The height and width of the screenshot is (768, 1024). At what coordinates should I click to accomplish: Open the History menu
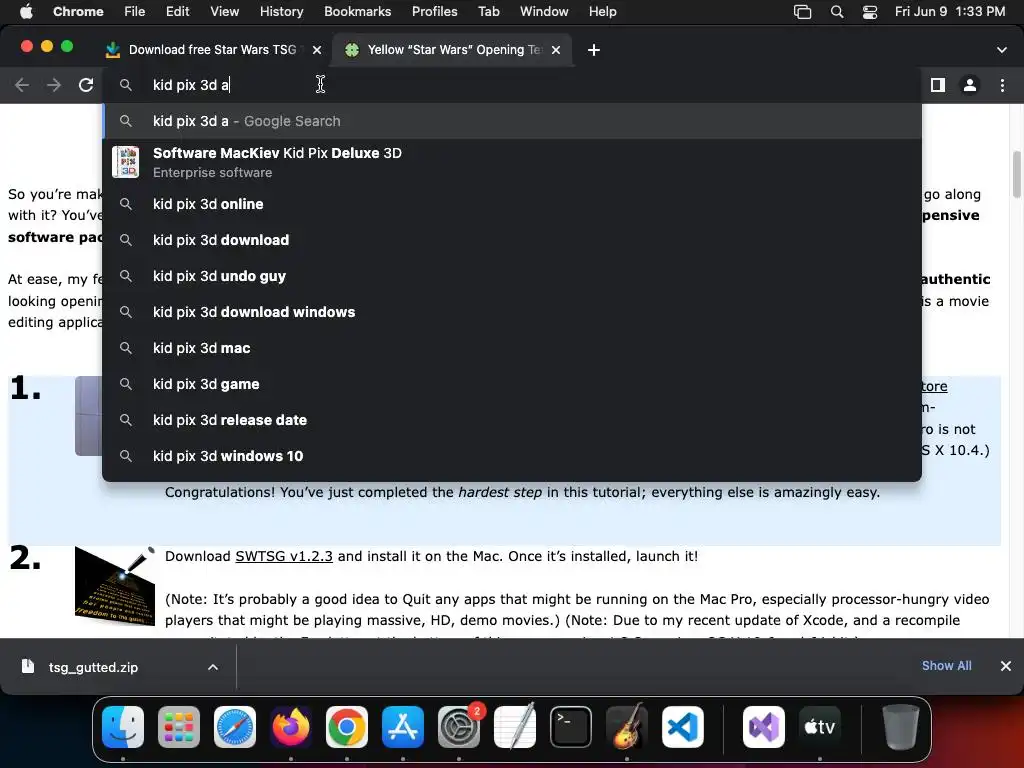[x=281, y=11]
